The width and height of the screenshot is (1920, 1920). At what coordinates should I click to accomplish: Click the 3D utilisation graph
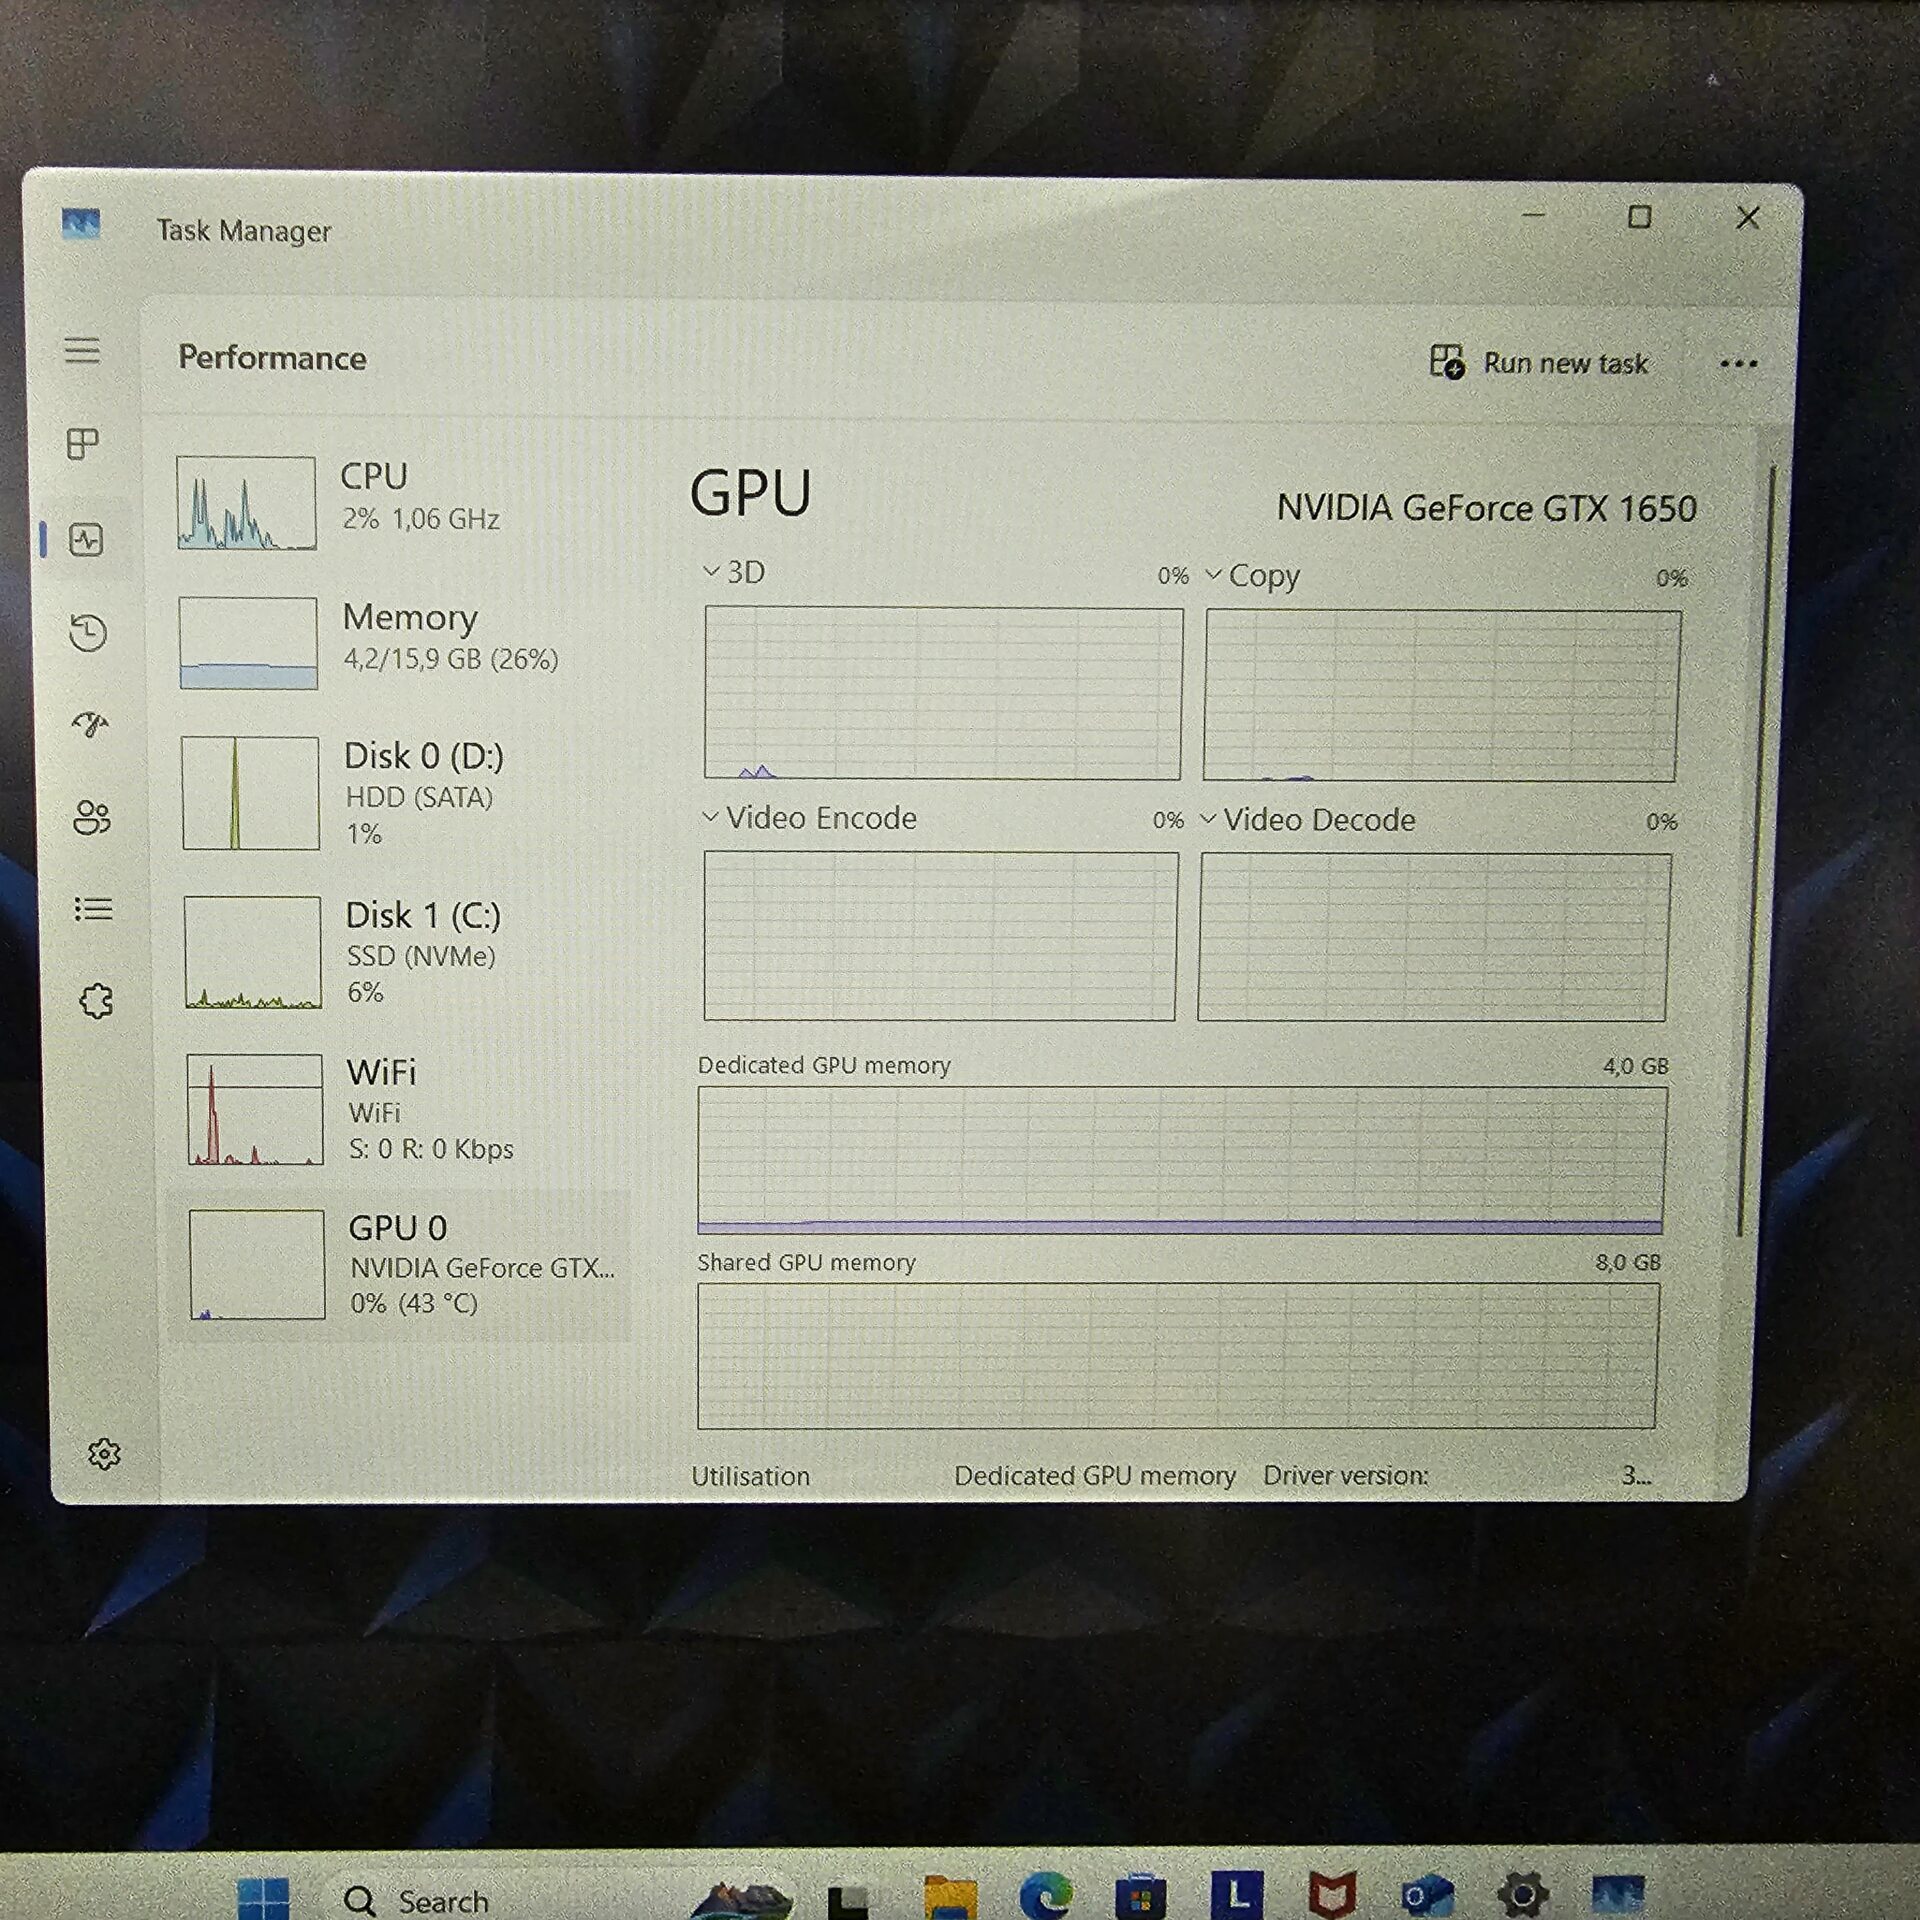tap(943, 692)
